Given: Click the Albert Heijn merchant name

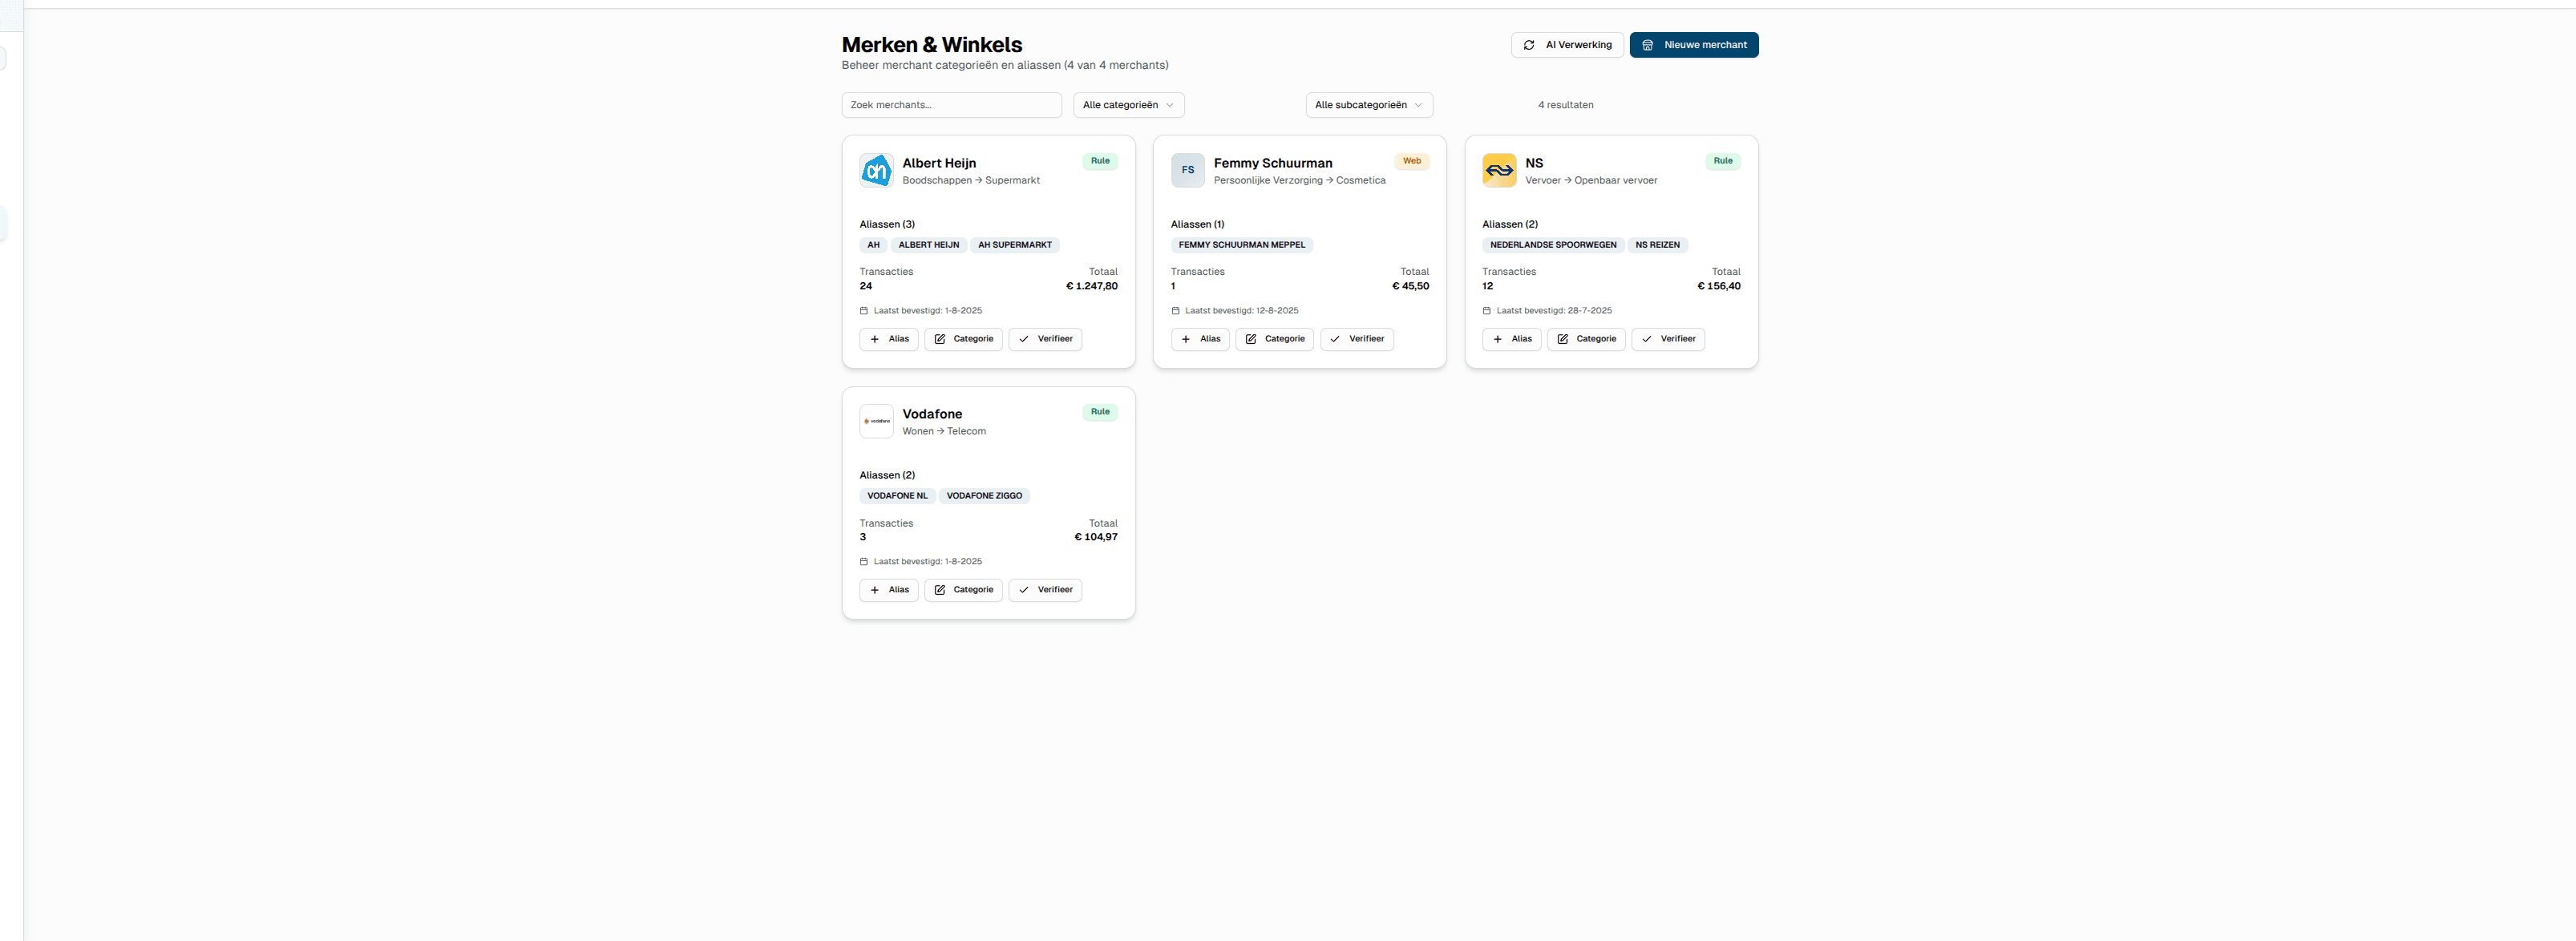Looking at the screenshot, I should click(939, 163).
